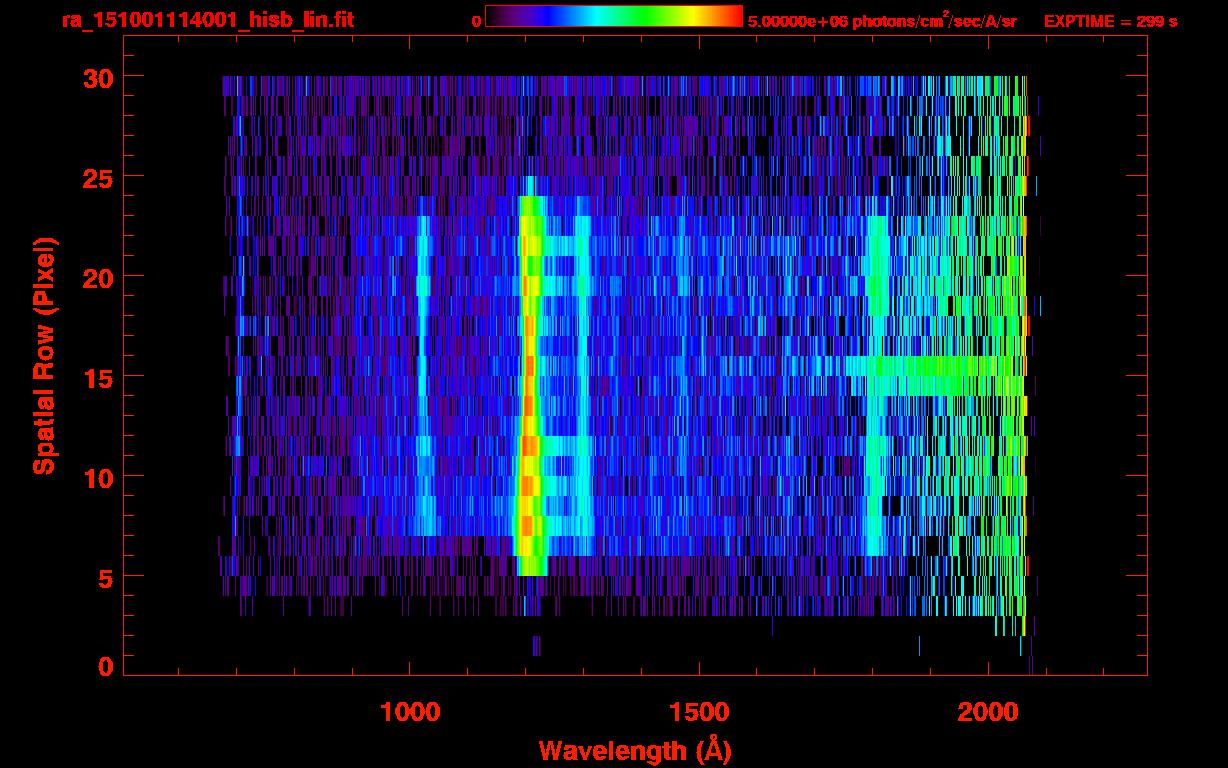Click the Spatial Row (Pixel) axis label
Viewport: 1228px width, 768px height.
pos(44,355)
